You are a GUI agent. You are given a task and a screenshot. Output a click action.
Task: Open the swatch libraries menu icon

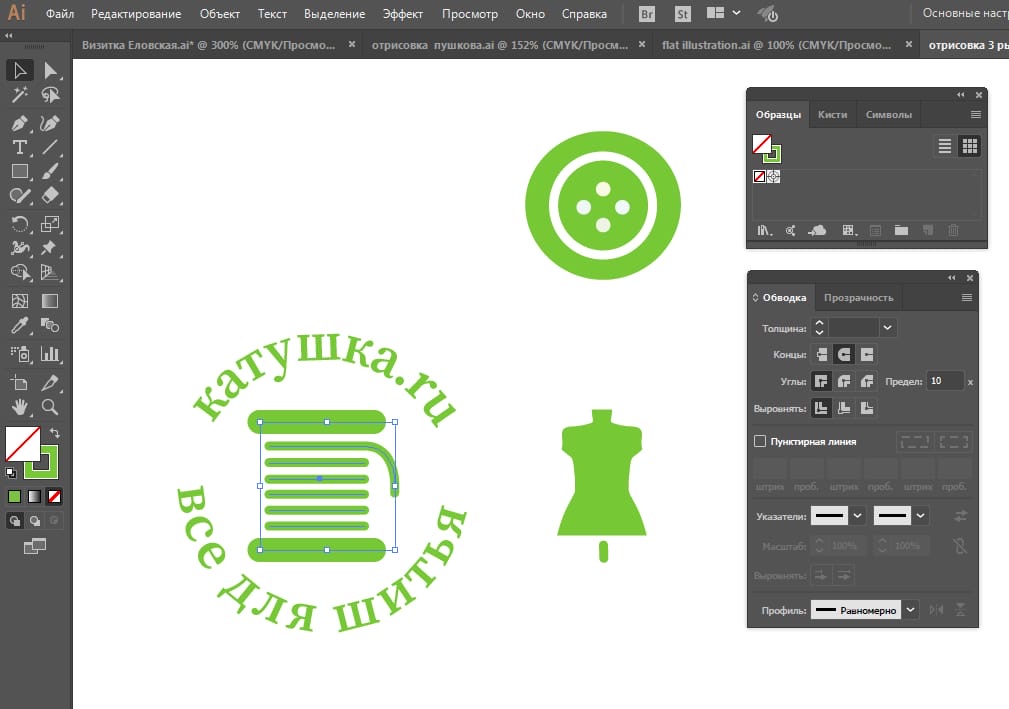764,230
